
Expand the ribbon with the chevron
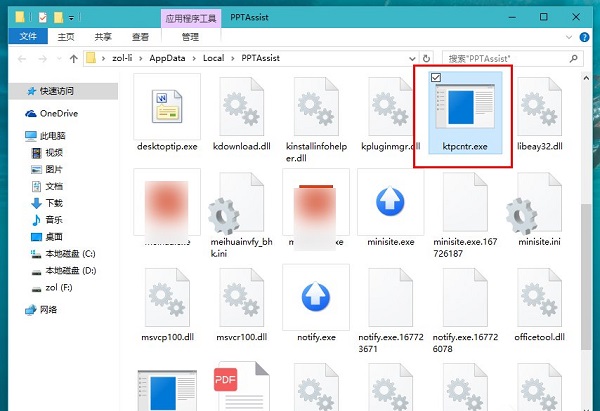[x=569, y=37]
